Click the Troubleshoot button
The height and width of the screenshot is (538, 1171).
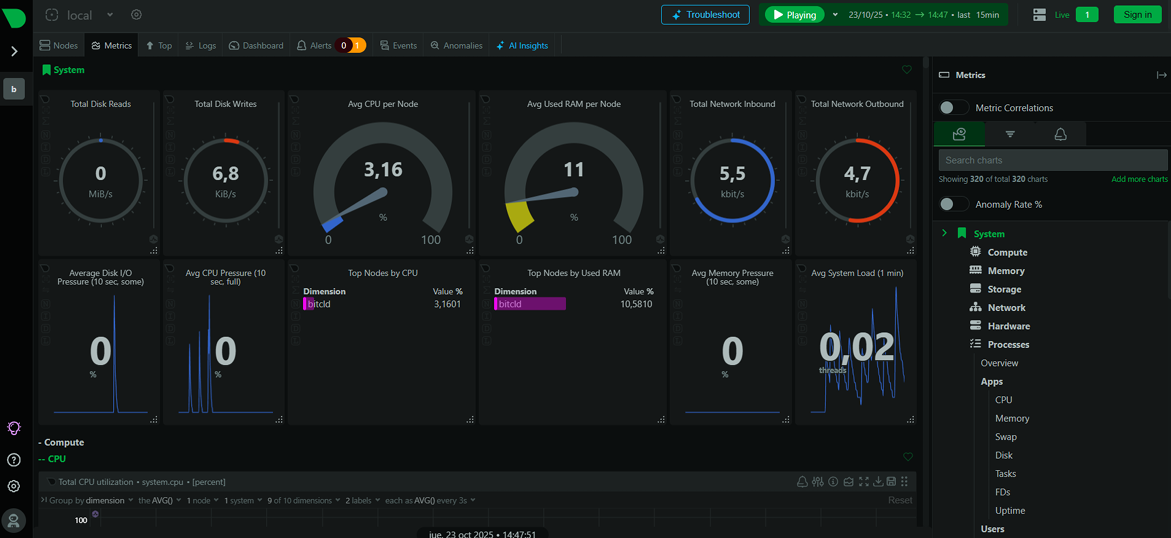(705, 15)
